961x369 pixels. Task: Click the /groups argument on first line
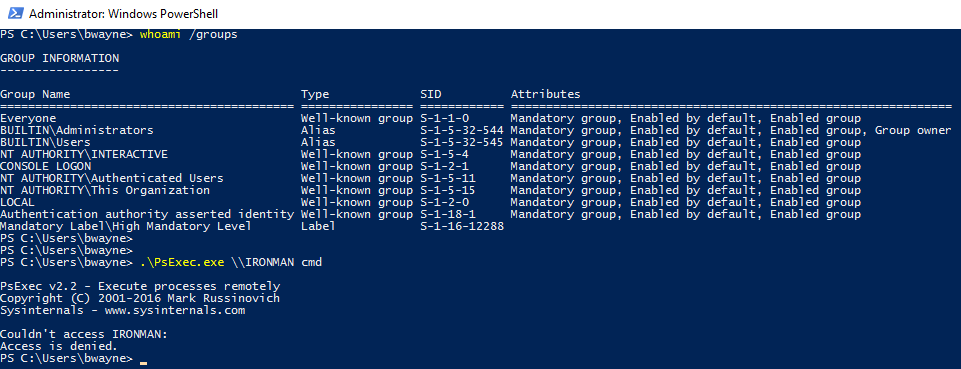point(213,35)
